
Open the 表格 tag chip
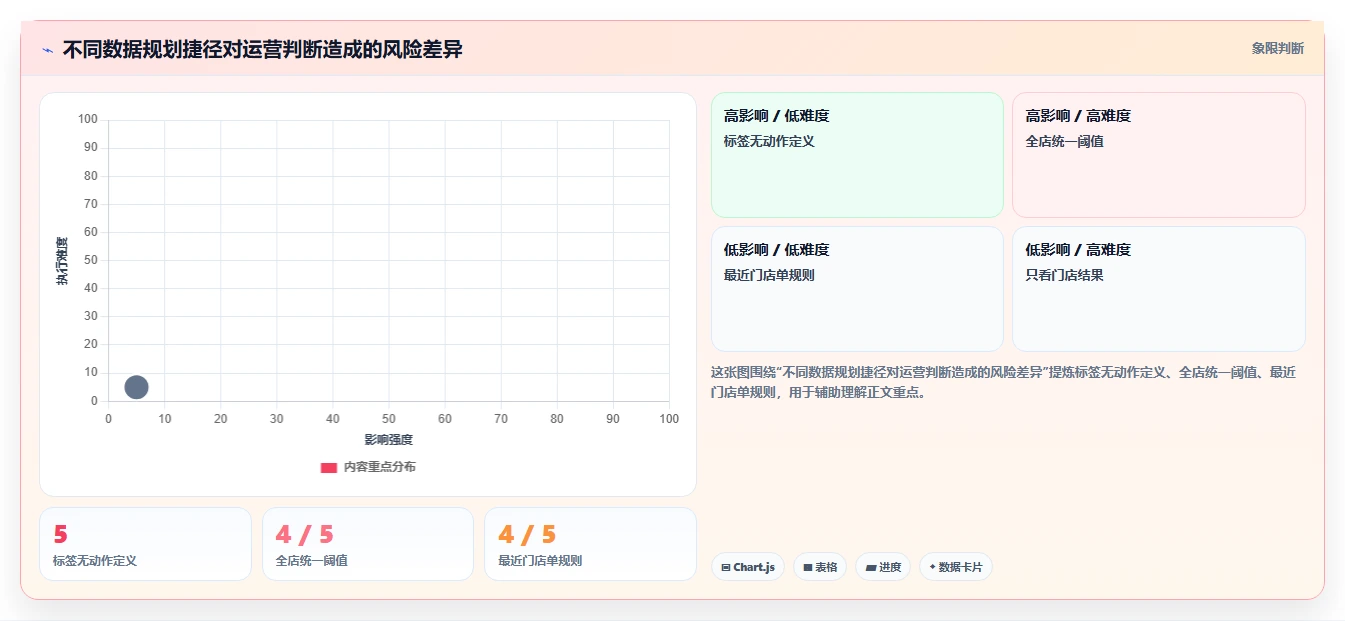[820, 567]
